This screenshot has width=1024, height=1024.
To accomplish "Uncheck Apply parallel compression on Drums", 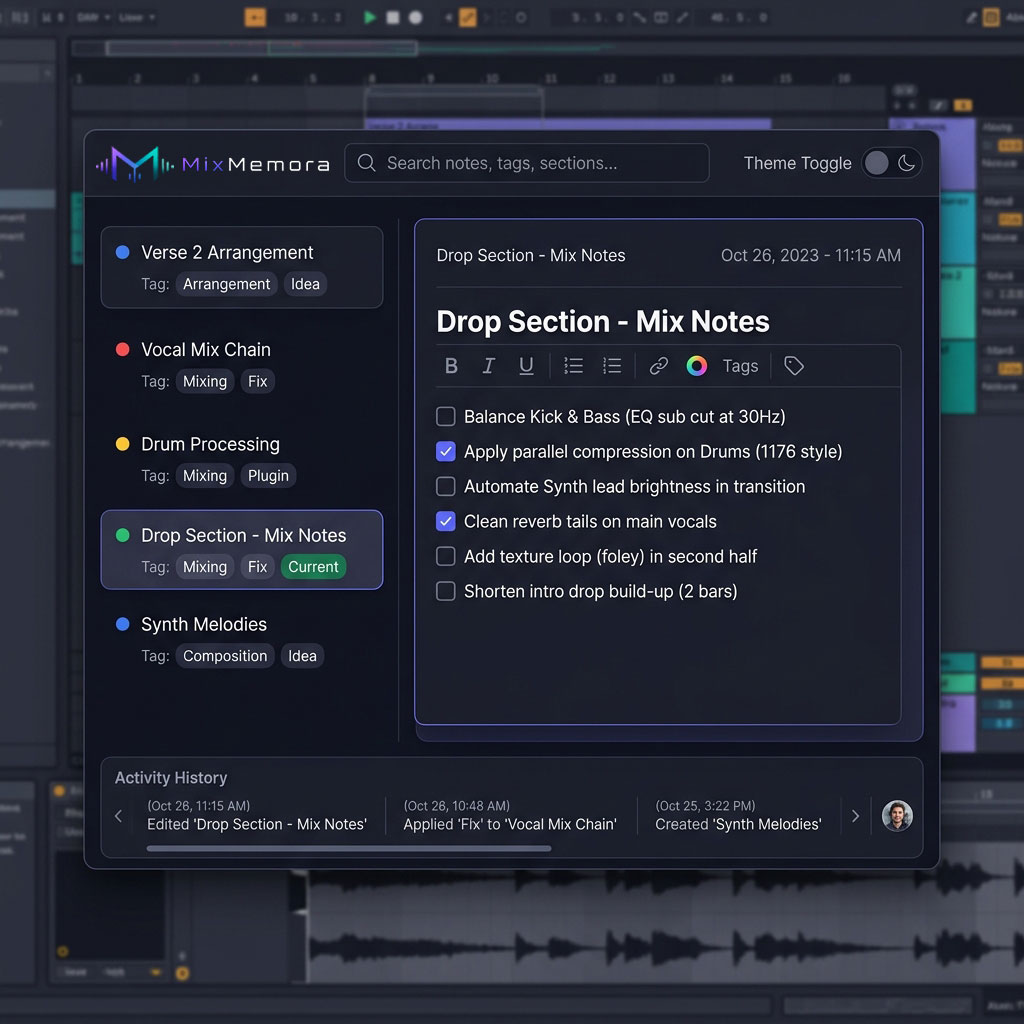I will point(445,451).
